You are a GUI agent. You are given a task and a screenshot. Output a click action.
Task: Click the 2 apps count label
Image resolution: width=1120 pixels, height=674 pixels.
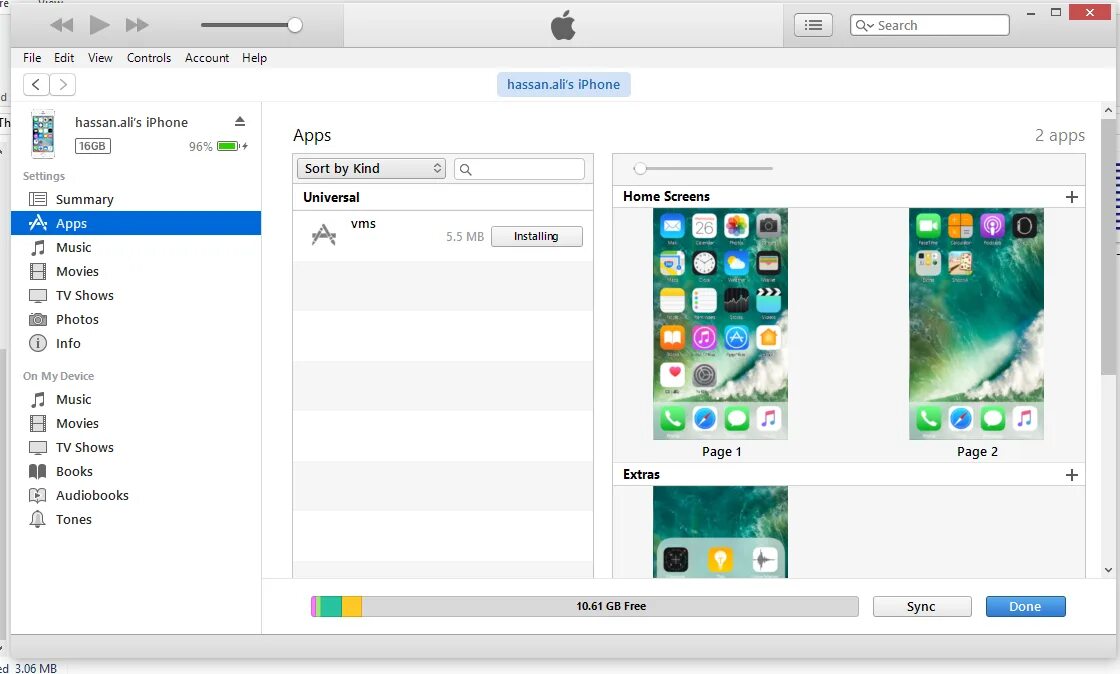[1059, 136]
